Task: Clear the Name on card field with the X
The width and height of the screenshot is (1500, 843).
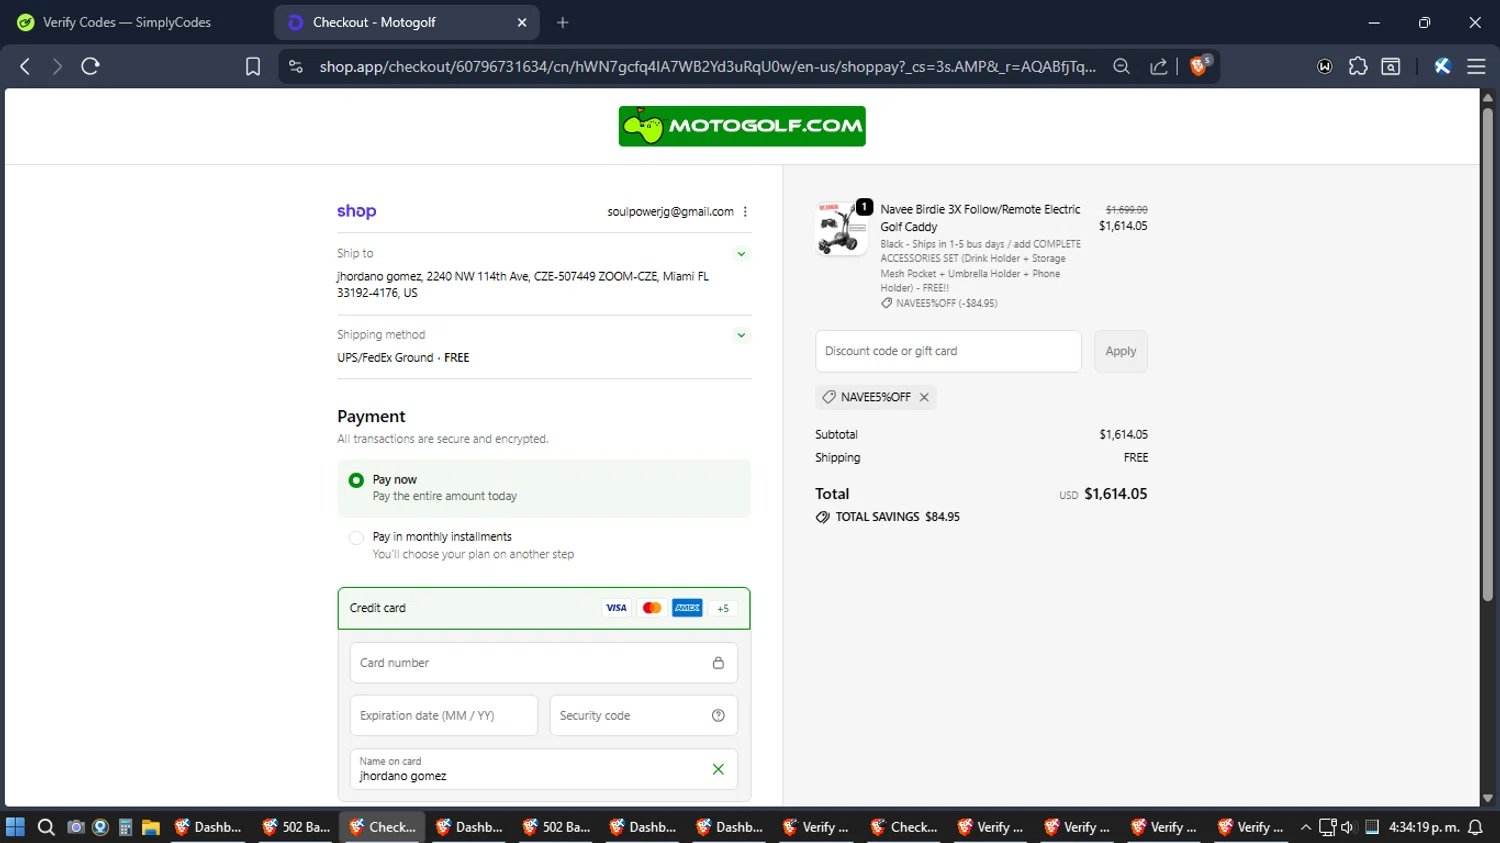Action: (718, 769)
